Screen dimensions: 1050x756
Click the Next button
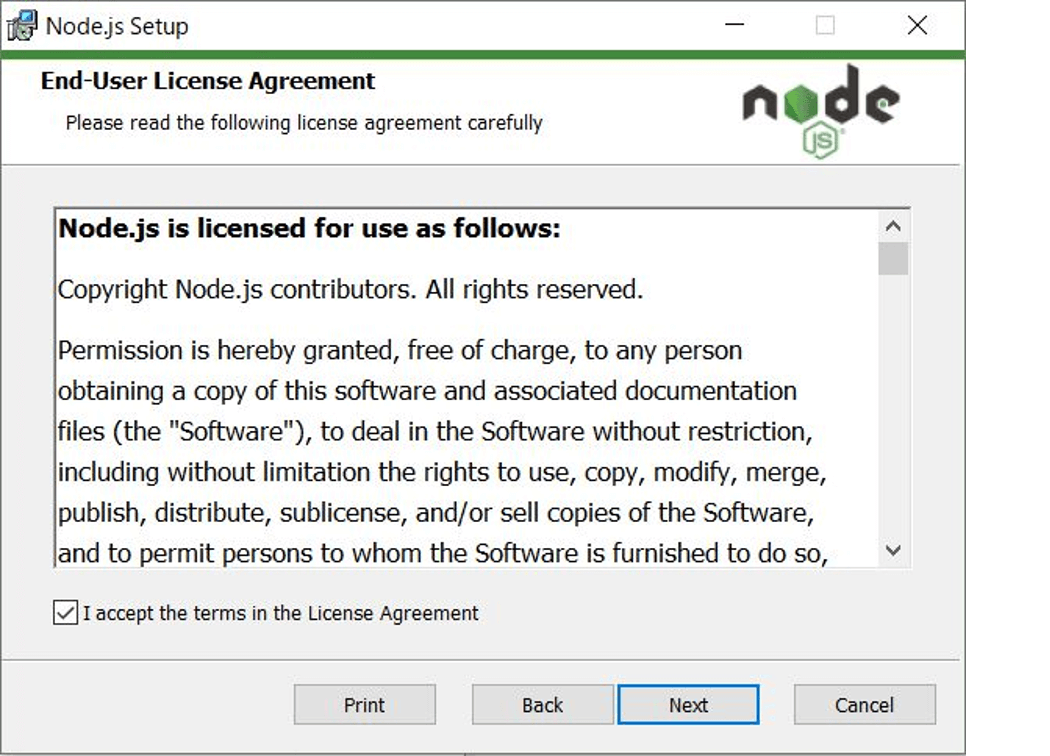tap(688, 704)
